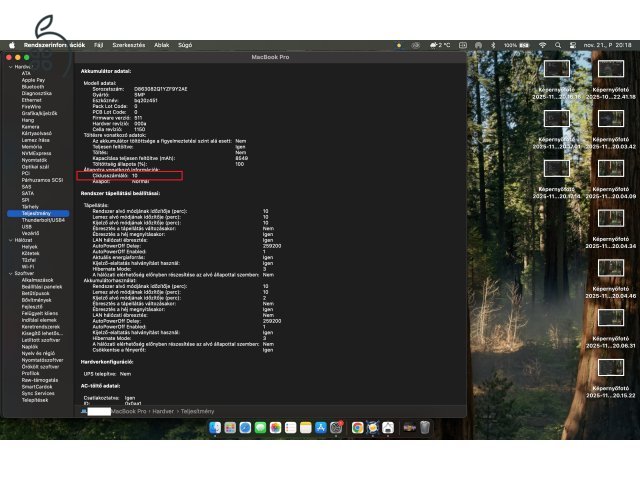Click the date and time nov. 21.
This screenshot has width=640, height=480.
tap(607, 45)
